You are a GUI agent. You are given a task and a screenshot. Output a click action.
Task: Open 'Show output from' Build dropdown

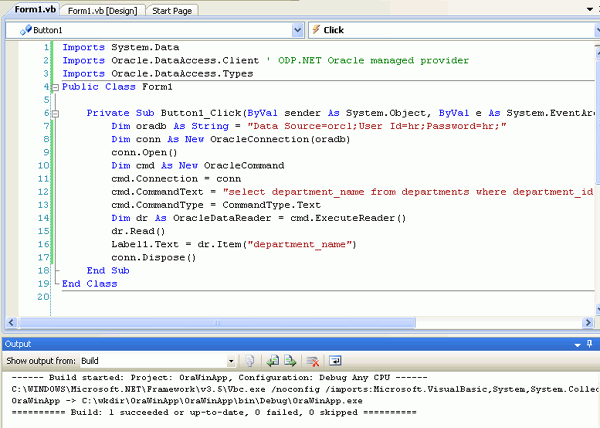(x=230, y=360)
